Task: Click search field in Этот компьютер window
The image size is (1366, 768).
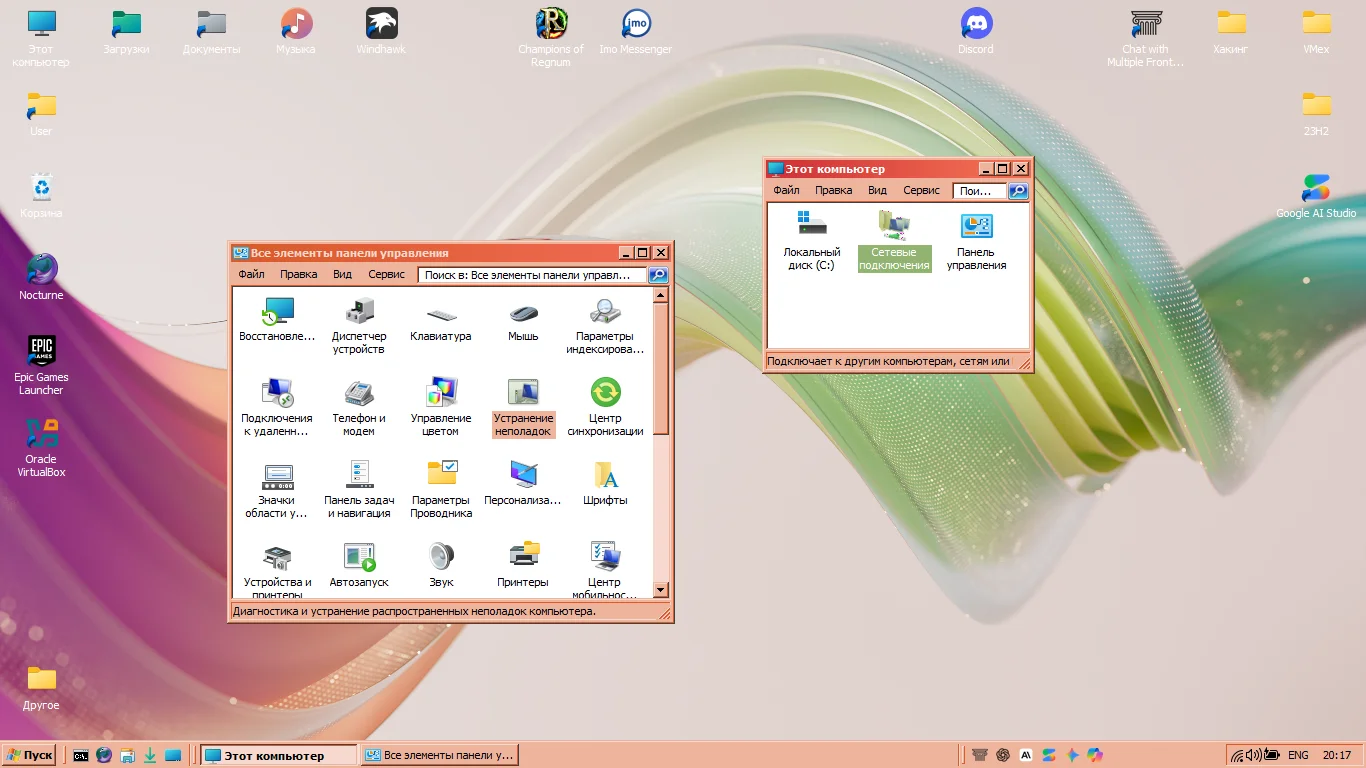Action: pos(980,191)
